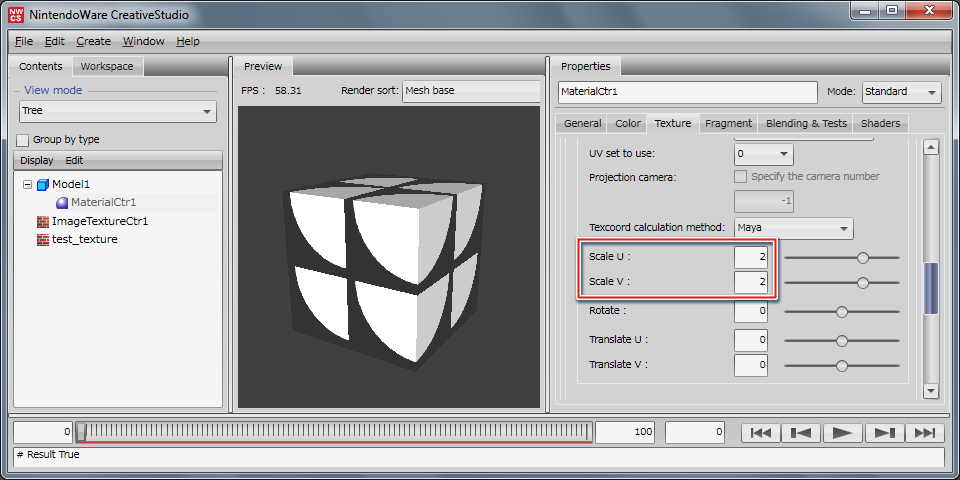Enable the Group by type checkbox

tap(23, 140)
